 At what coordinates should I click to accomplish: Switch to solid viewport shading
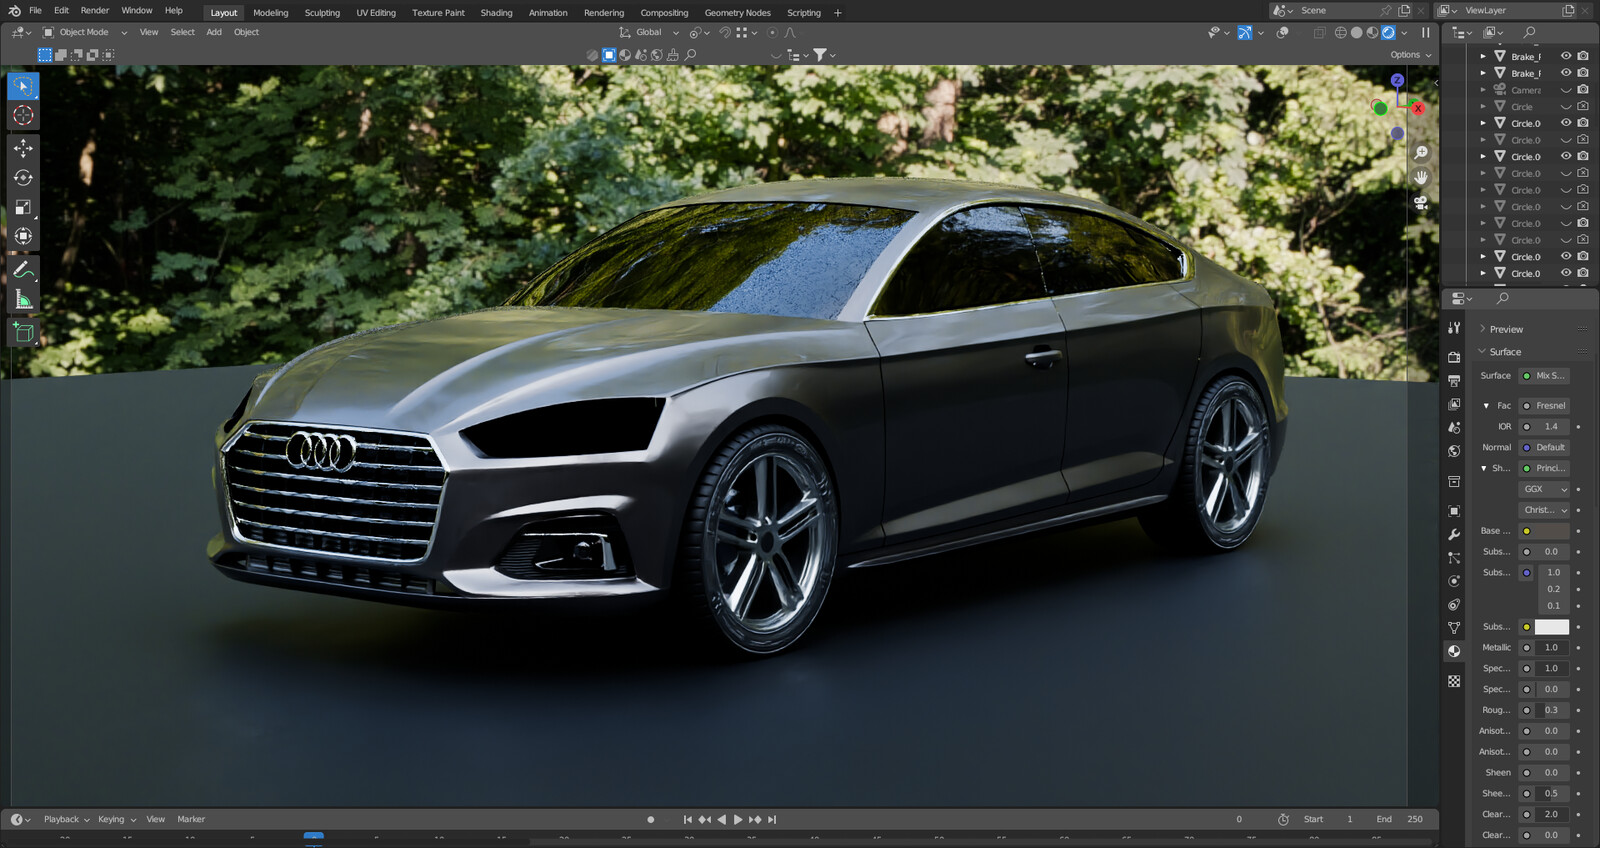click(x=1356, y=32)
